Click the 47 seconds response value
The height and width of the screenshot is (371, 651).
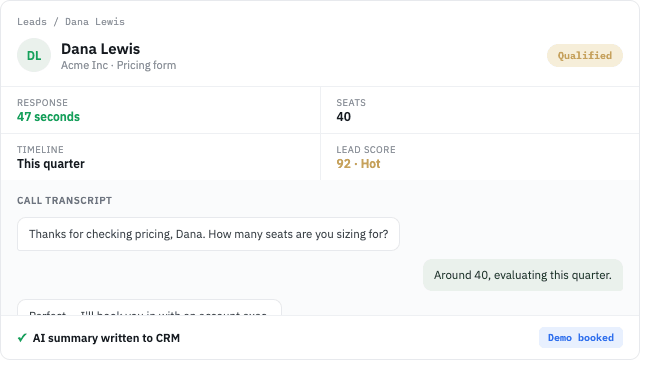(x=49, y=119)
